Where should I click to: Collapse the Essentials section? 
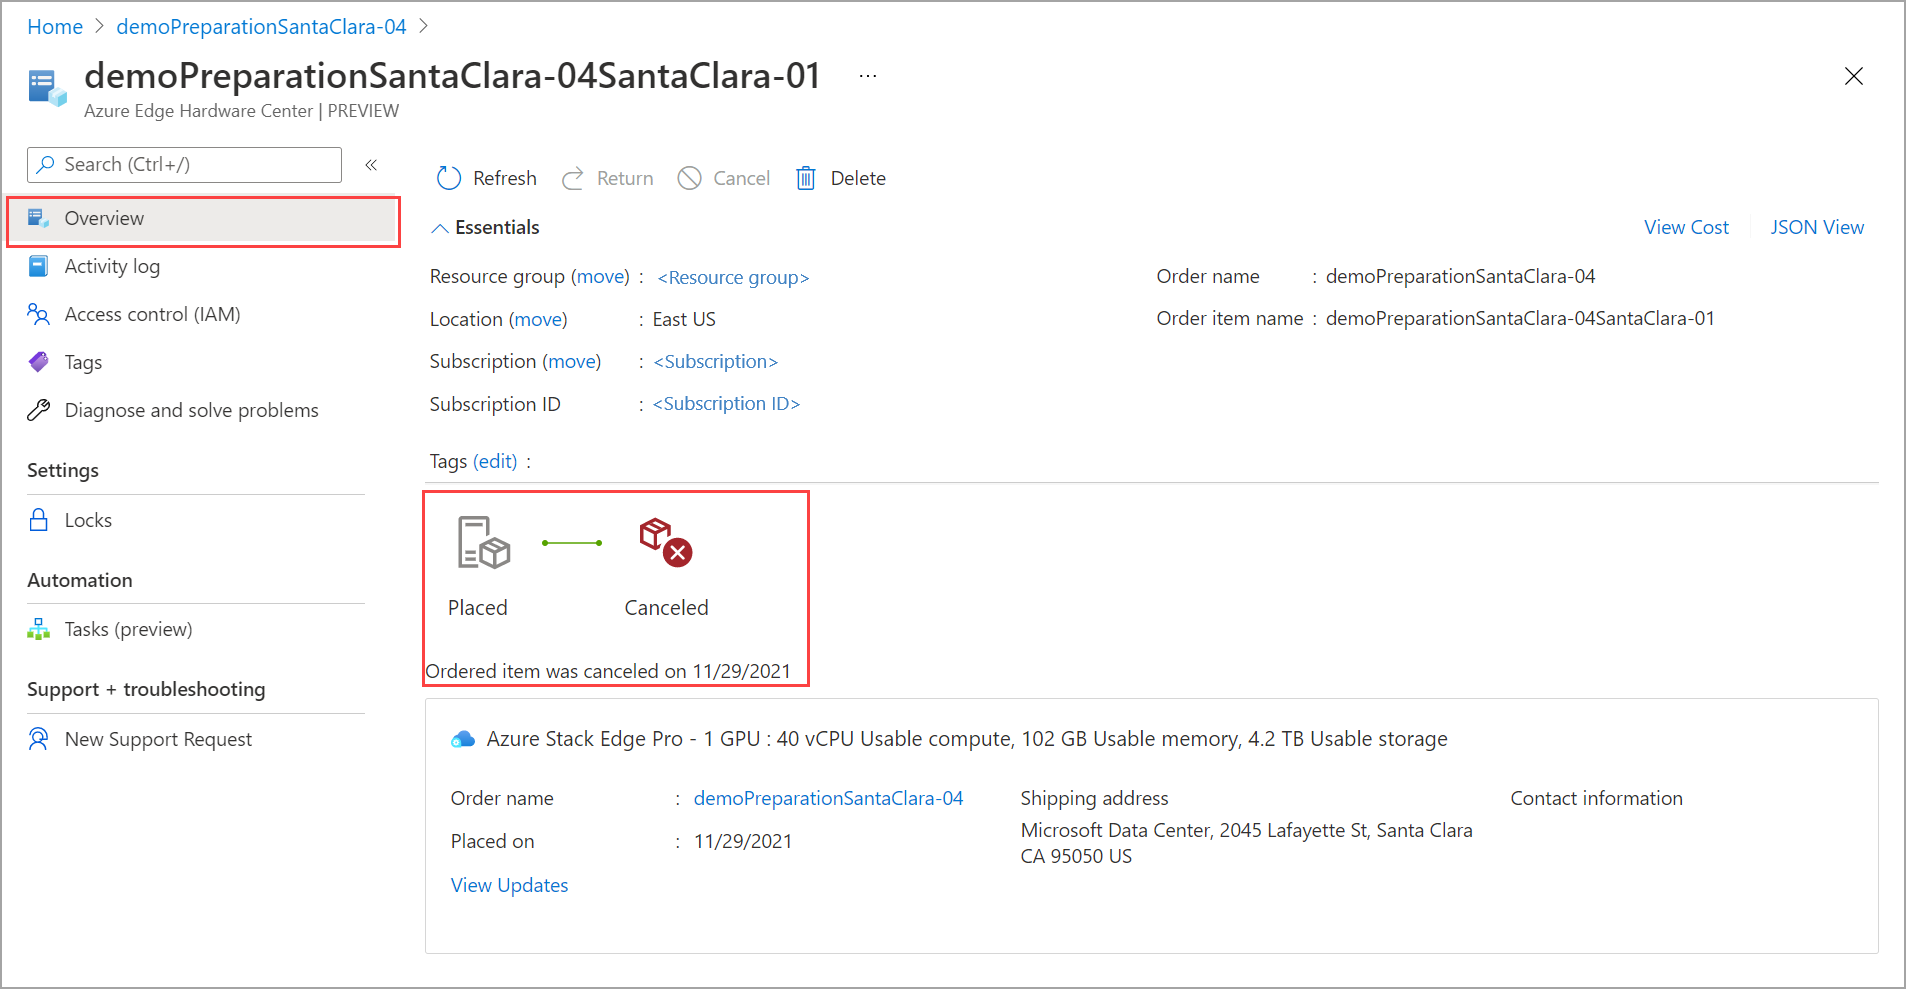[439, 228]
